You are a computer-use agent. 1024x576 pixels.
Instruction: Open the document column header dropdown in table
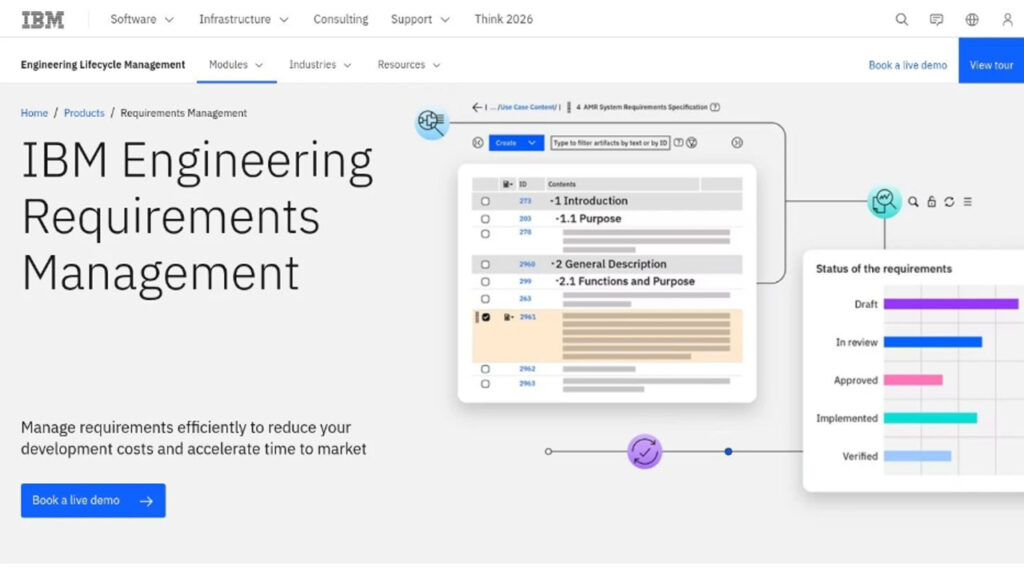click(507, 185)
